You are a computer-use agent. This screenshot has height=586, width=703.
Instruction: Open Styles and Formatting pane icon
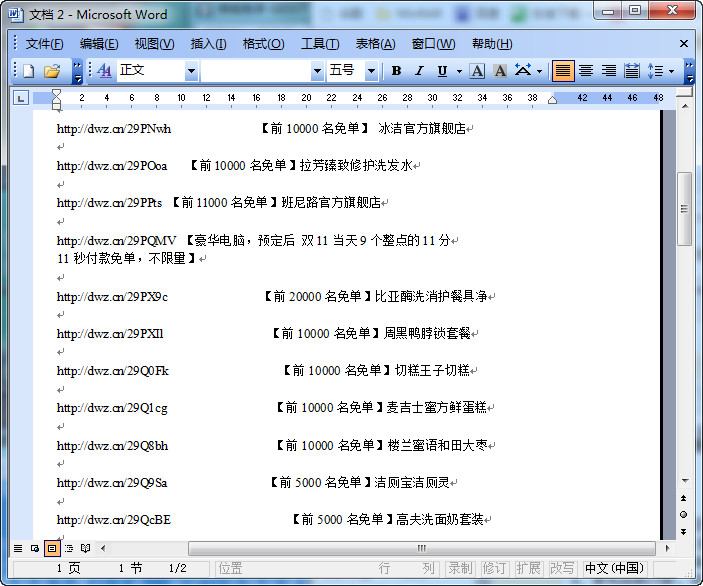click(x=104, y=70)
